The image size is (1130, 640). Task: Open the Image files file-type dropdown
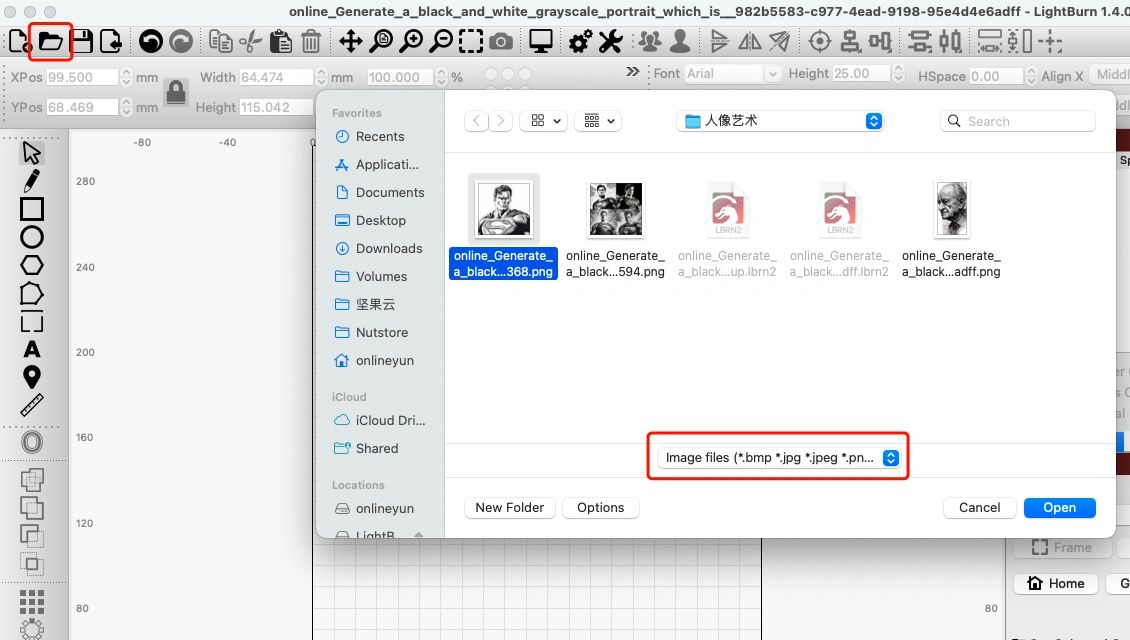778,457
